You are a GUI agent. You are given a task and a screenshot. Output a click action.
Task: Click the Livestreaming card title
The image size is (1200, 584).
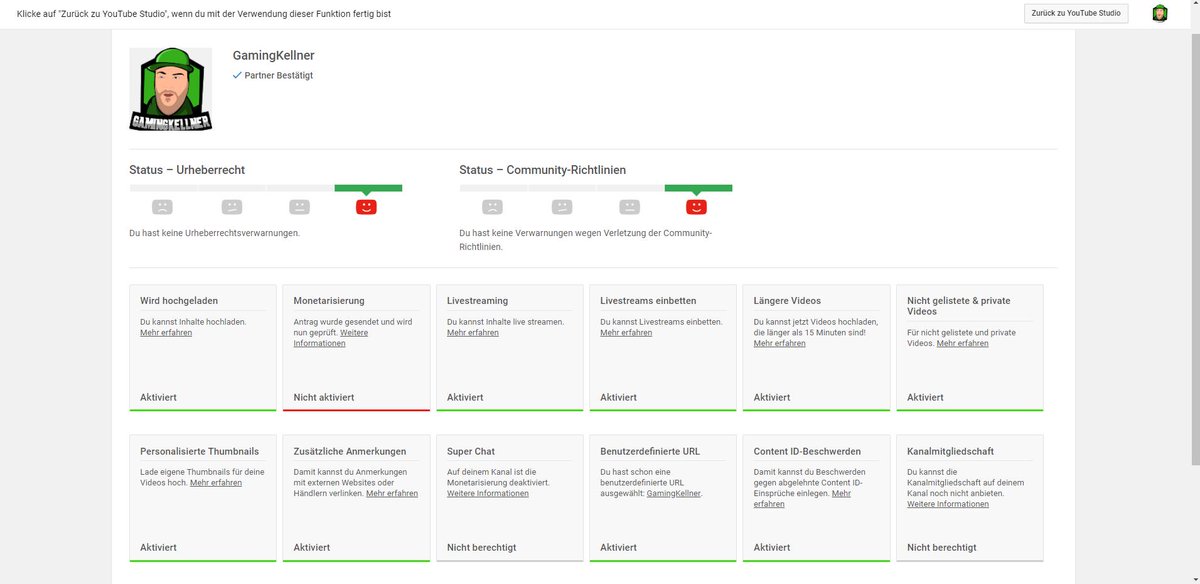click(x=478, y=300)
